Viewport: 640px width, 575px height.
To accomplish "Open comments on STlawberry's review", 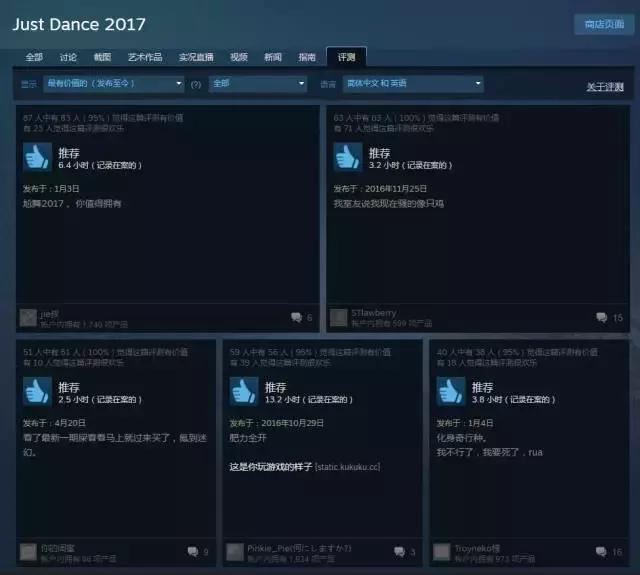I will pyautogui.click(x=609, y=317).
